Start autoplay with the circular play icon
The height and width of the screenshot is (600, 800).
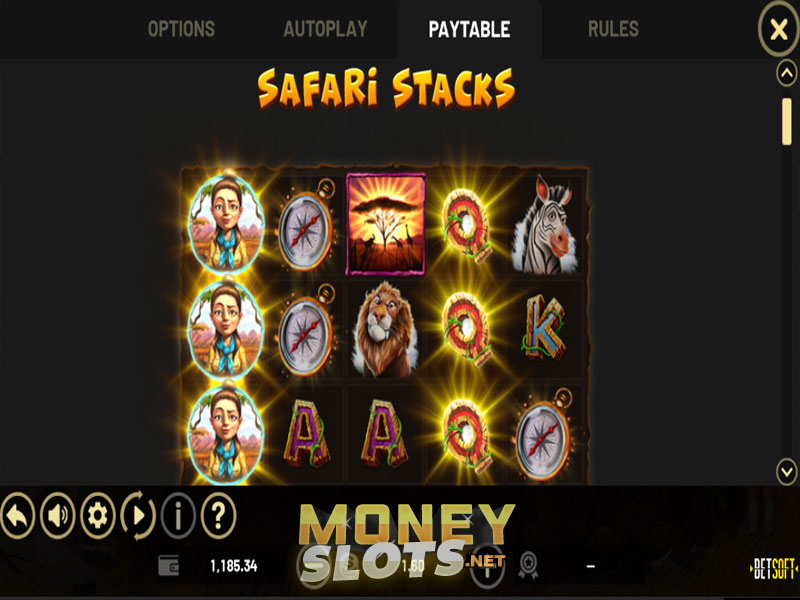pyautogui.click(x=138, y=516)
